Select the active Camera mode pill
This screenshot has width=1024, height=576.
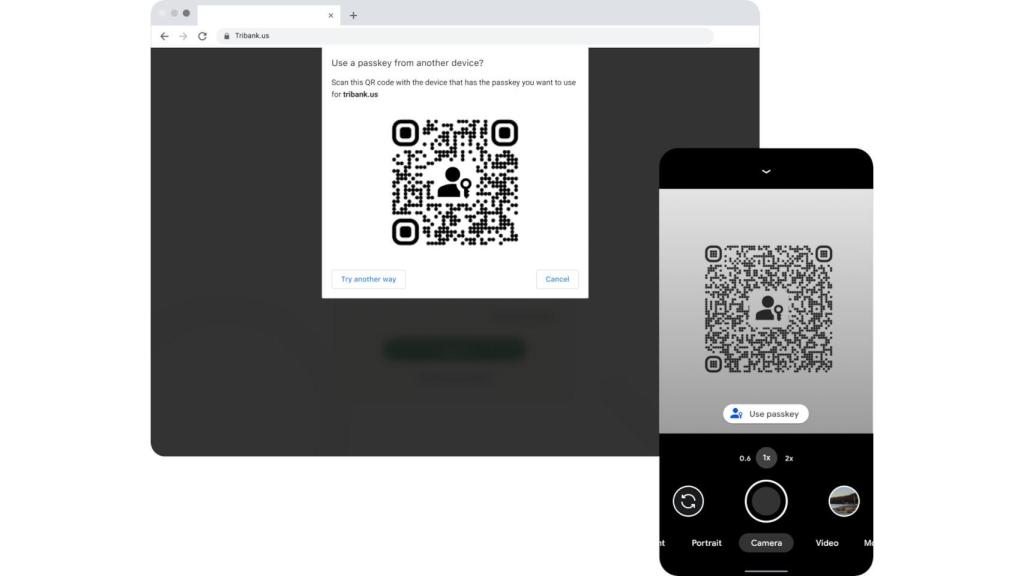(x=765, y=543)
